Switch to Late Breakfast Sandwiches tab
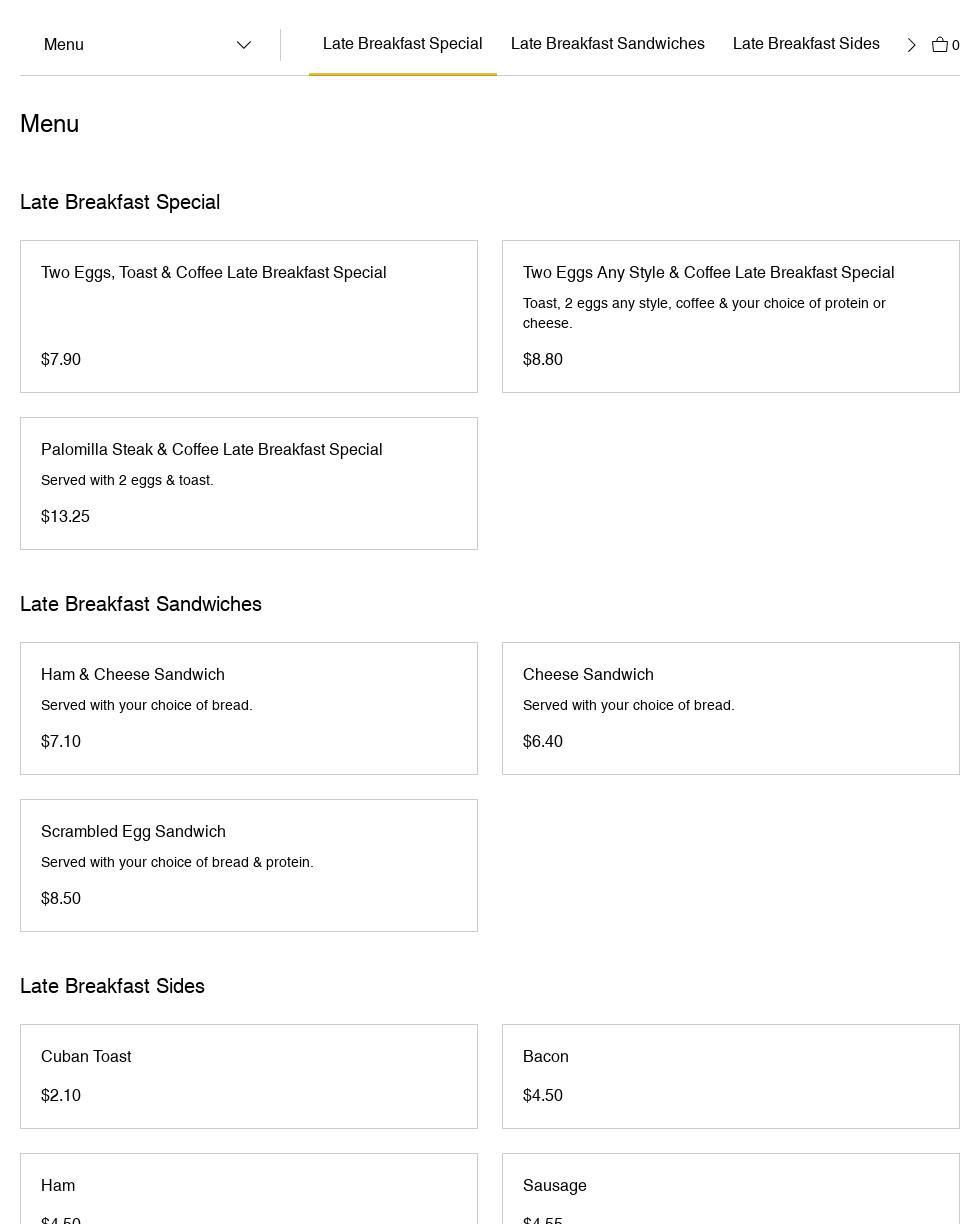 pyautogui.click(x=607, y=44)
